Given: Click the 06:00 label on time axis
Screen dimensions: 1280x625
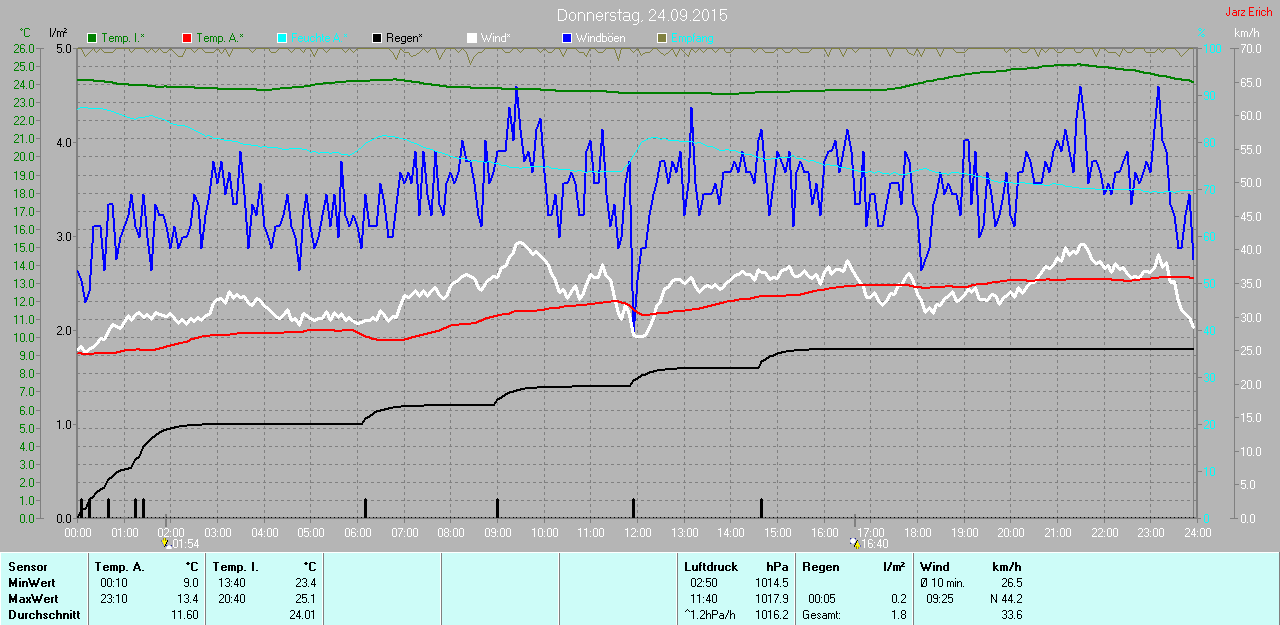Looking at the screenshot, I should [357, 532].
